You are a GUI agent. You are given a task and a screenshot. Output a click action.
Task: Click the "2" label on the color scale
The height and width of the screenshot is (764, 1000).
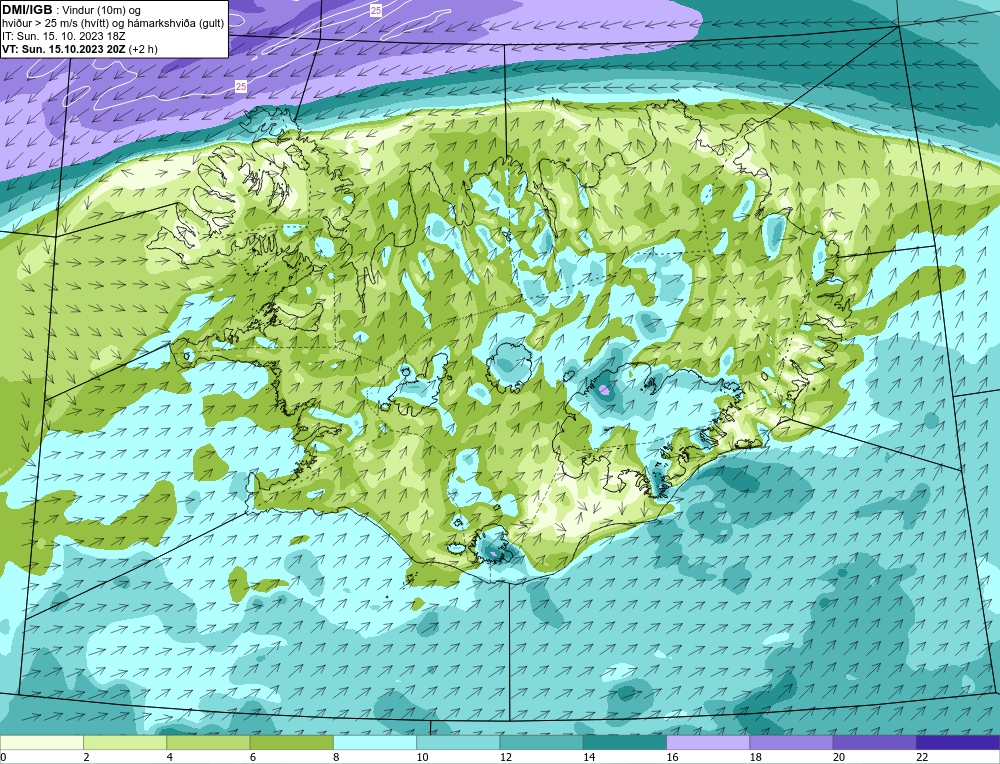[x=86, y=757]
